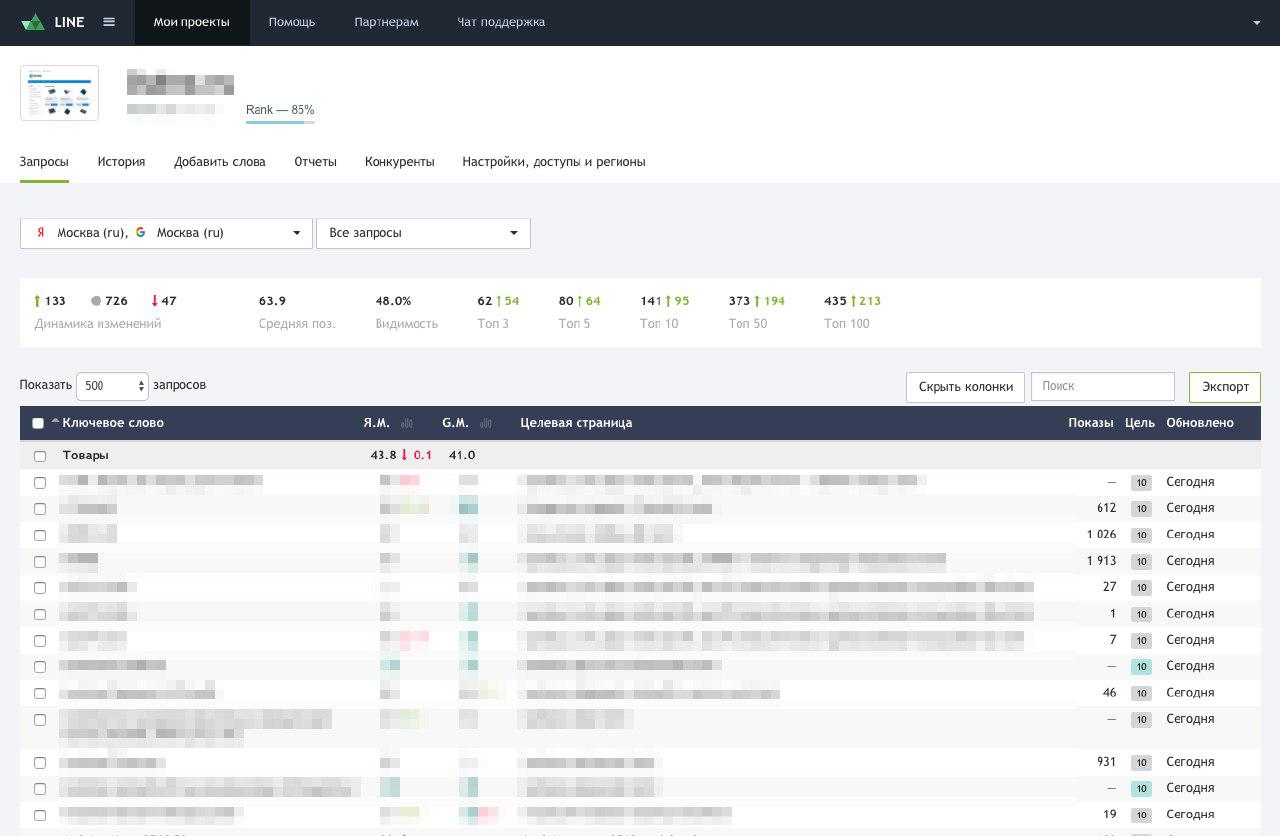Check the checkbox of the row with 612 показы
Image resolution: width=1280 pixels, height=836 pixels.
coord(40,509)
